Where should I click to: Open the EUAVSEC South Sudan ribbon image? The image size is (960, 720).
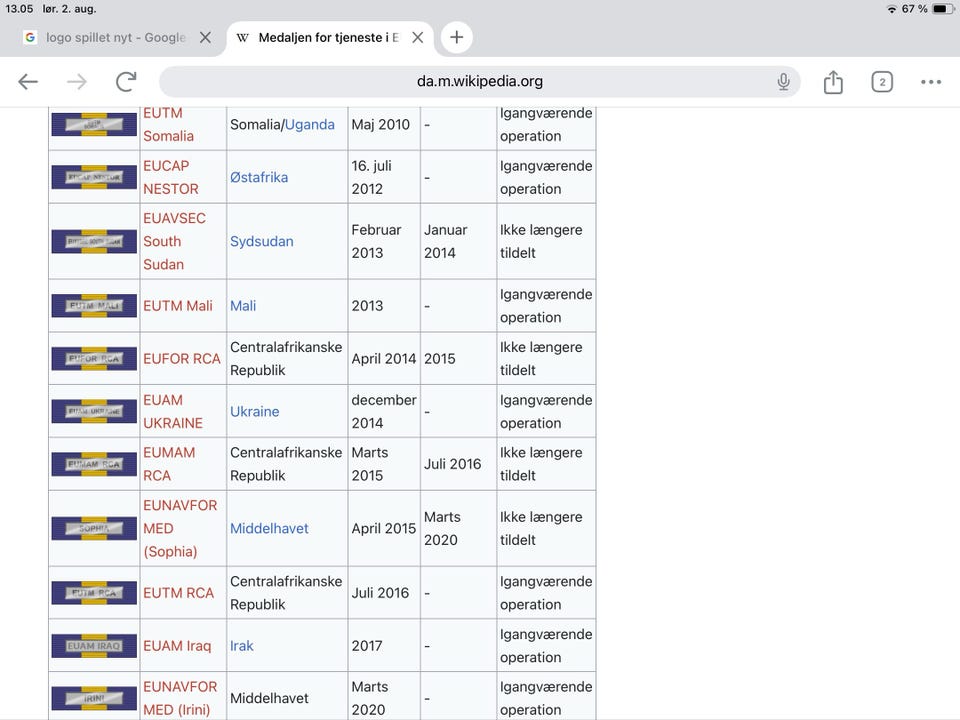(94, 241)
